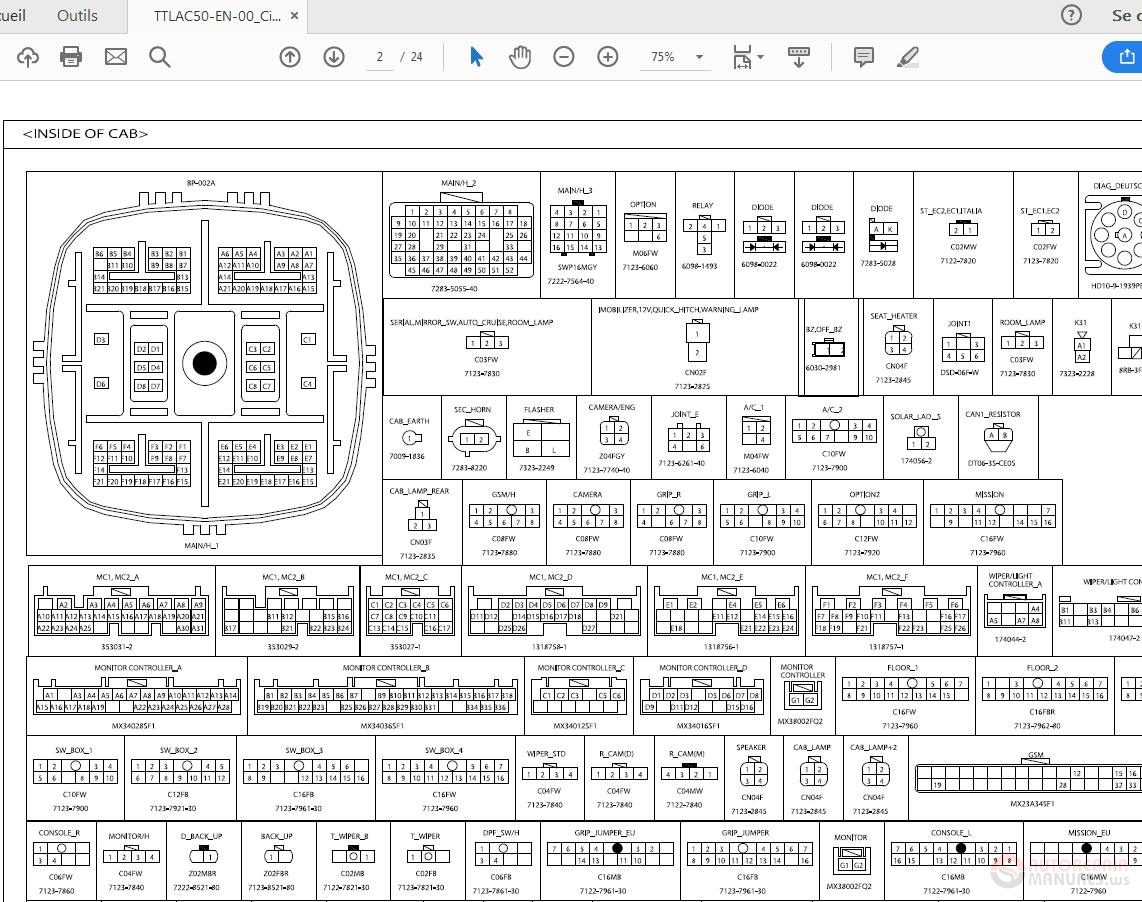Go to previous page with up arrow
This screenshot has width=1142, height=902.
(x=290, y=57)
